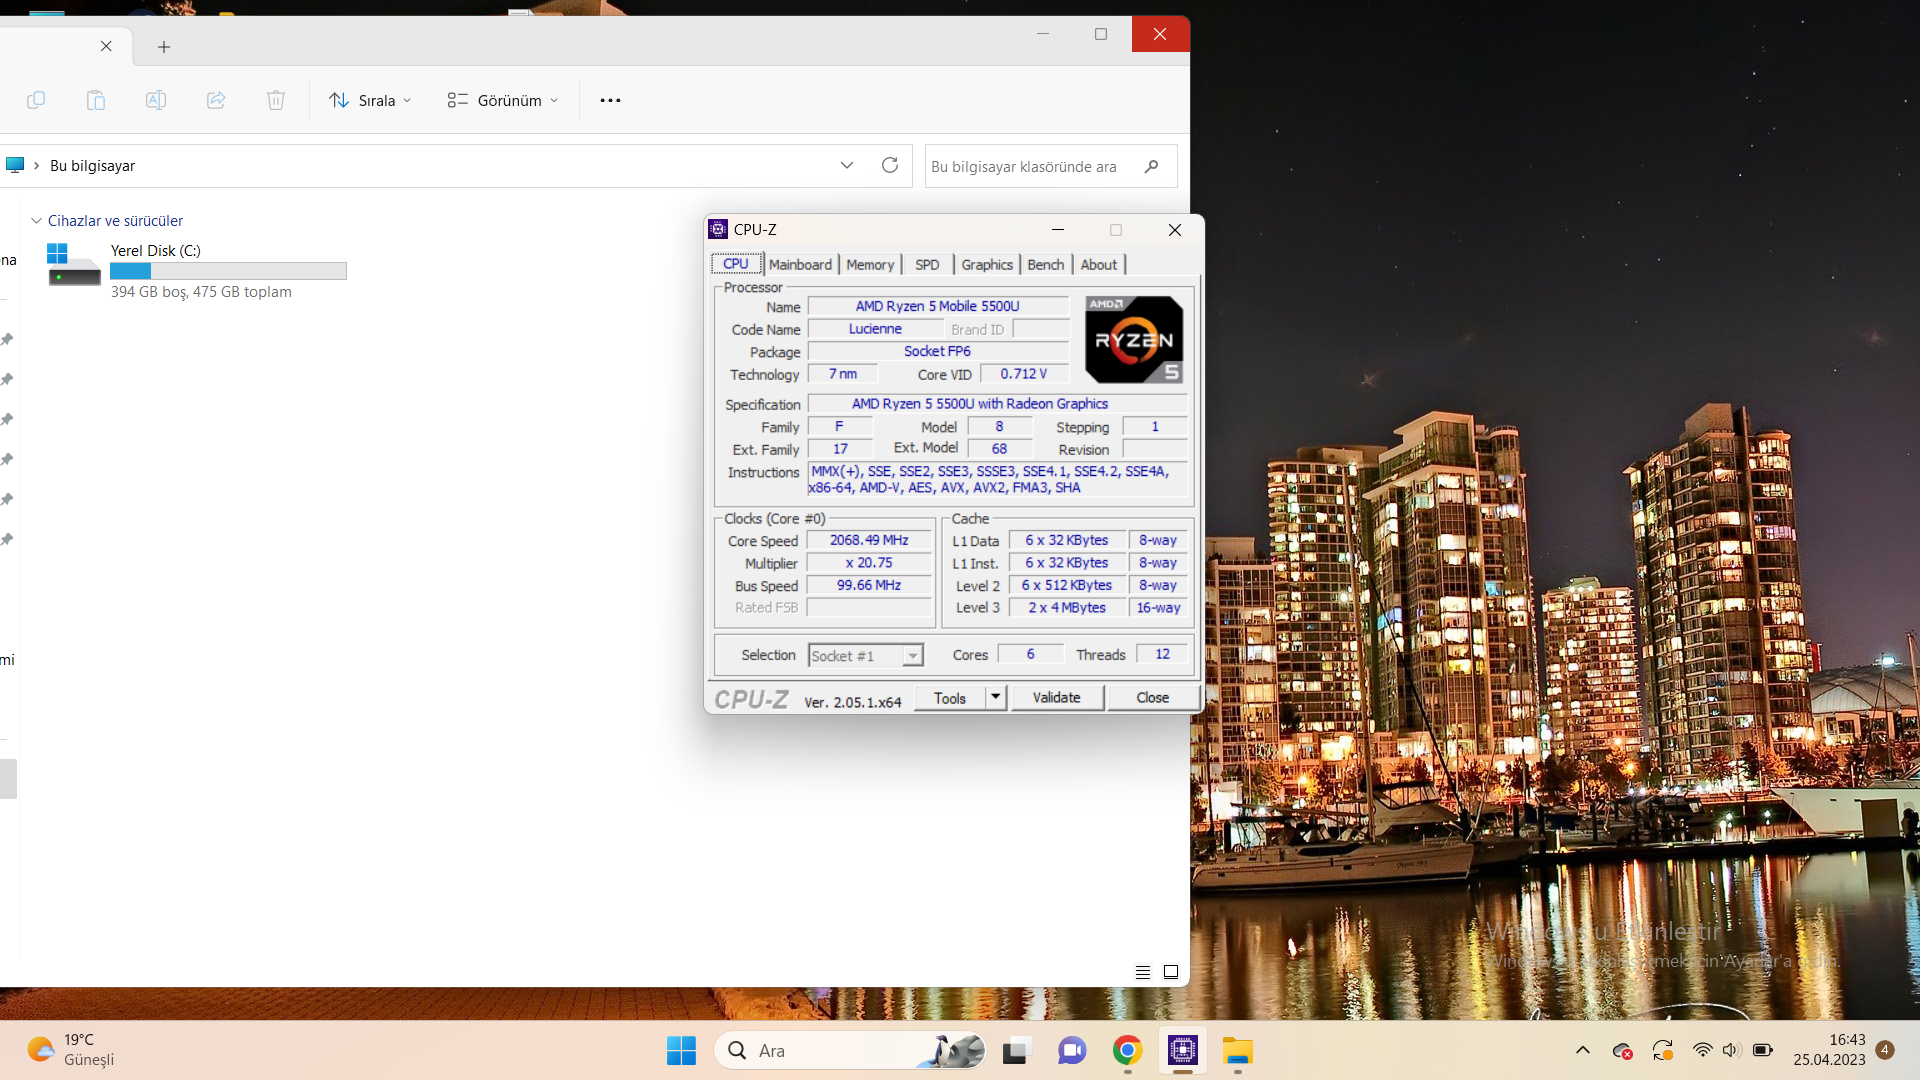
Task: Click the share icon in Explorer toolbar
Action: [216, 100]
